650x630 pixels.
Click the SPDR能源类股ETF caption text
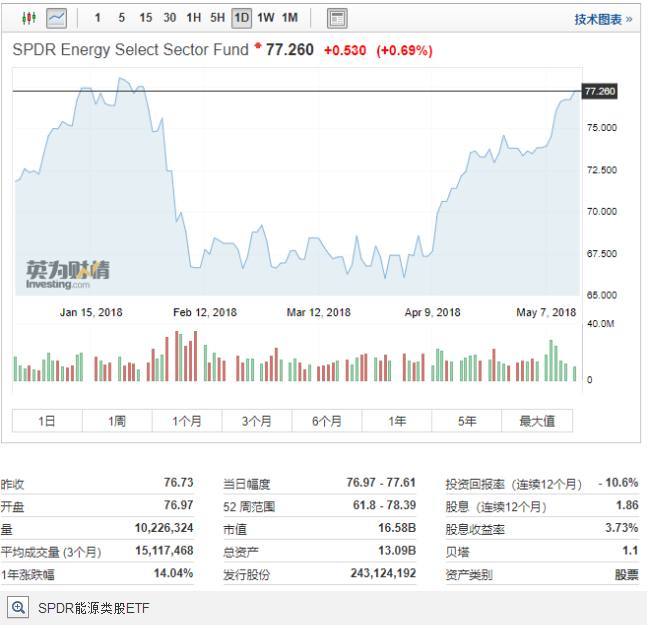tap(94, 608)
